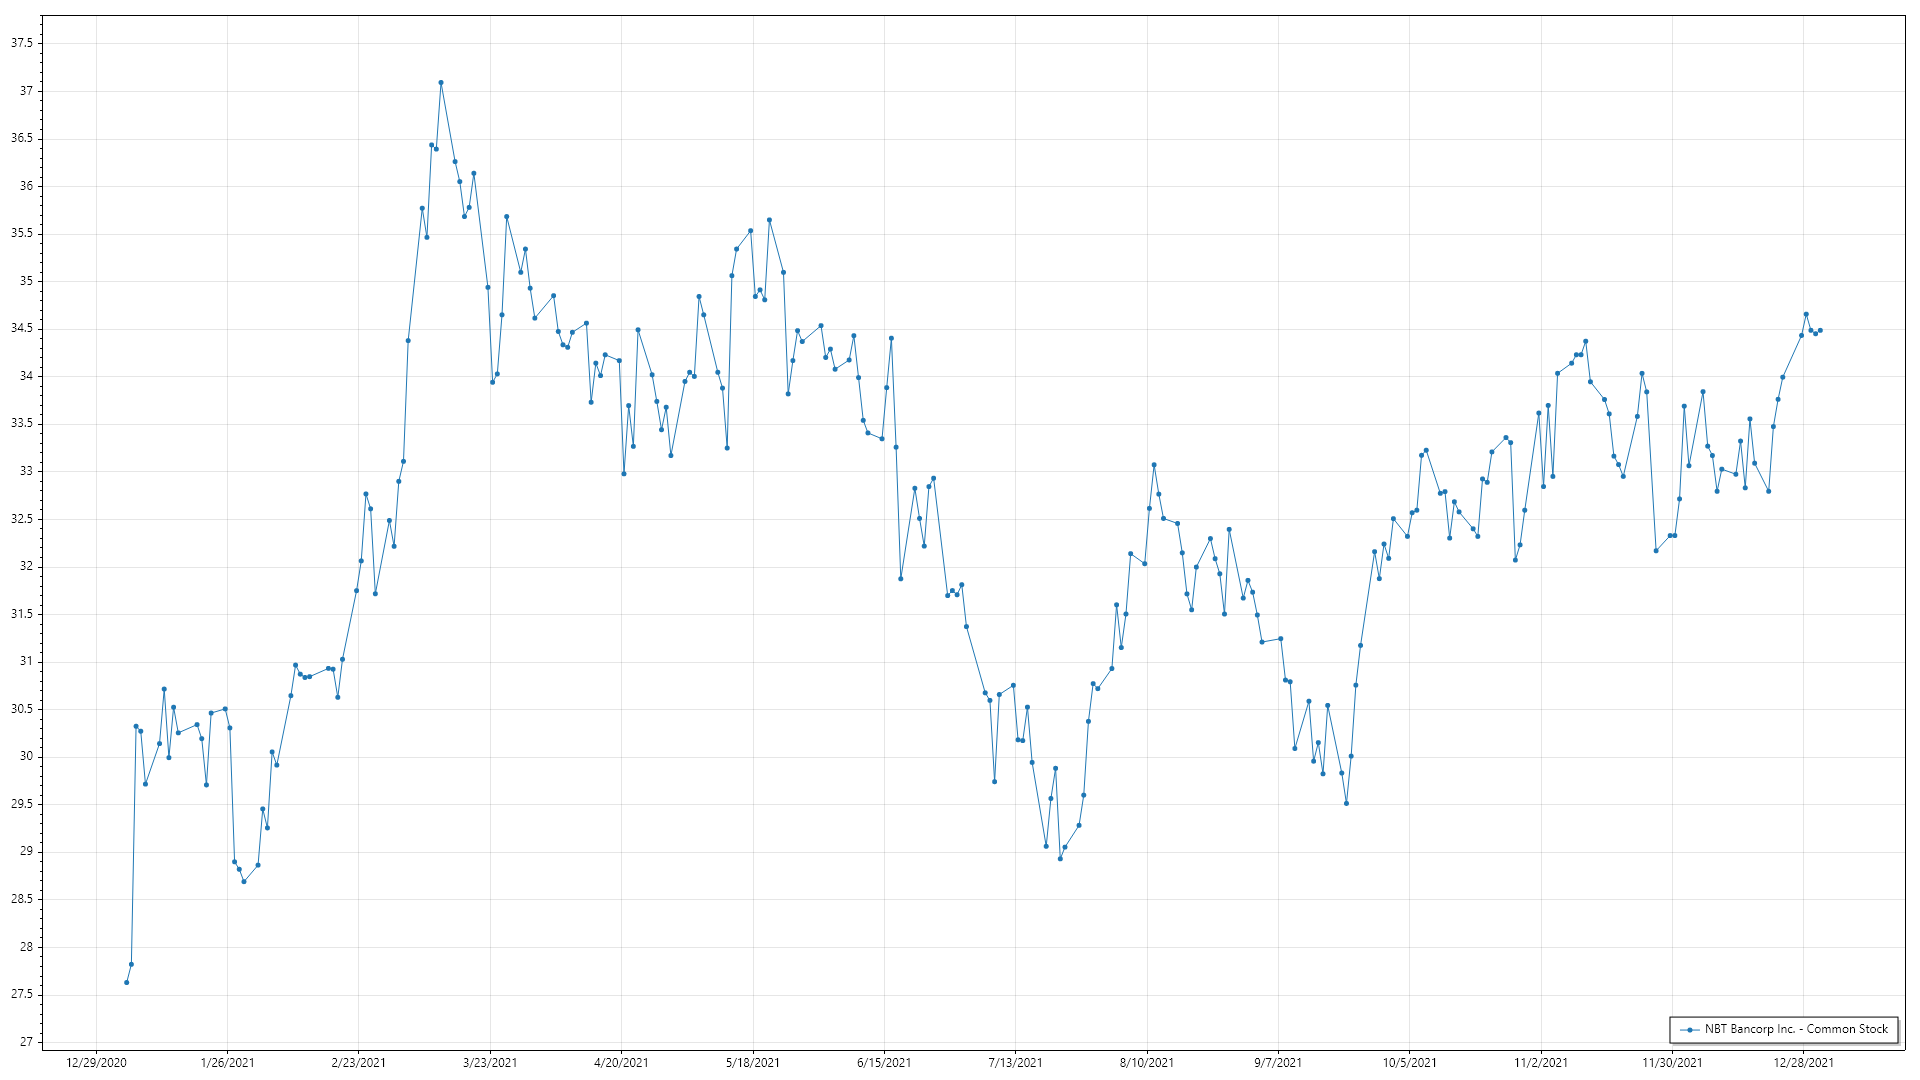
Task: Click the 27 y-axis value label
Action: point(26,1042)
